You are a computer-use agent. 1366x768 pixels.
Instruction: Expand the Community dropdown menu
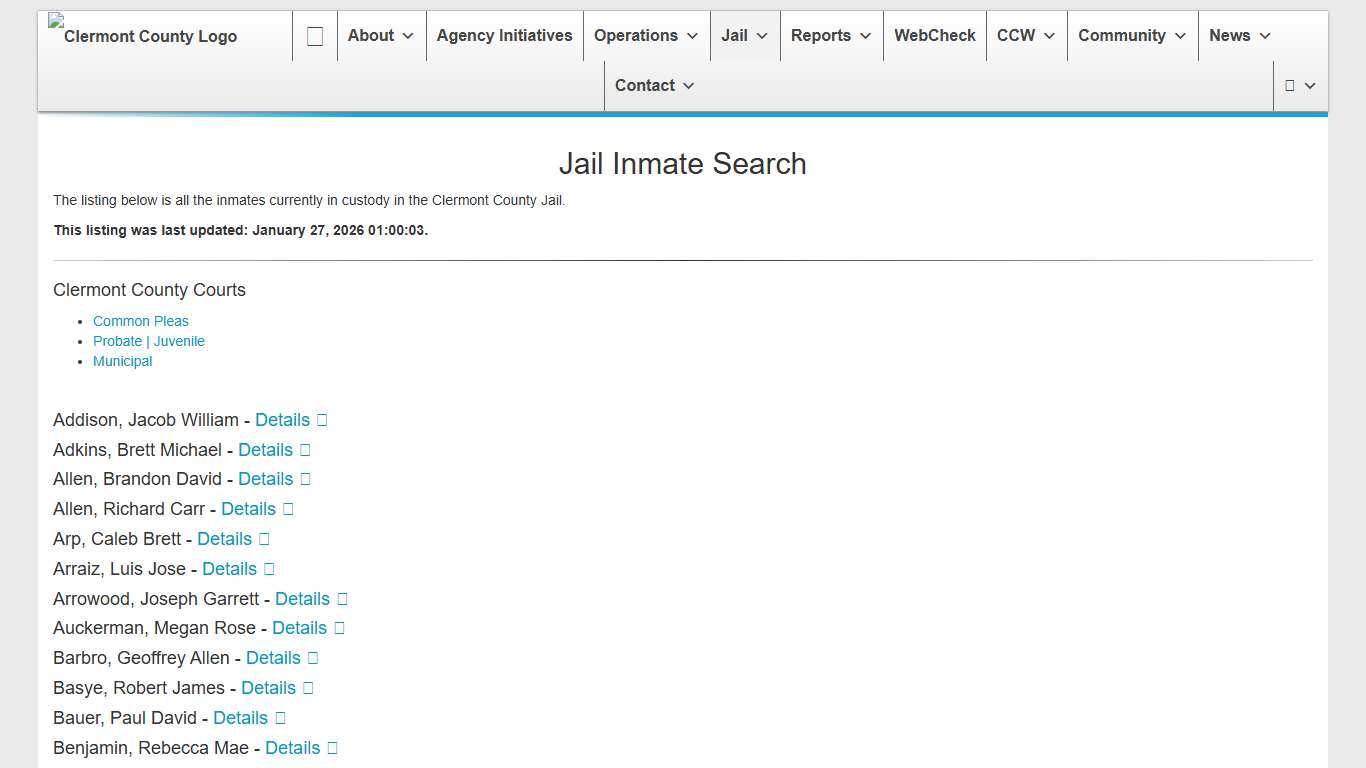[1131, 35]
